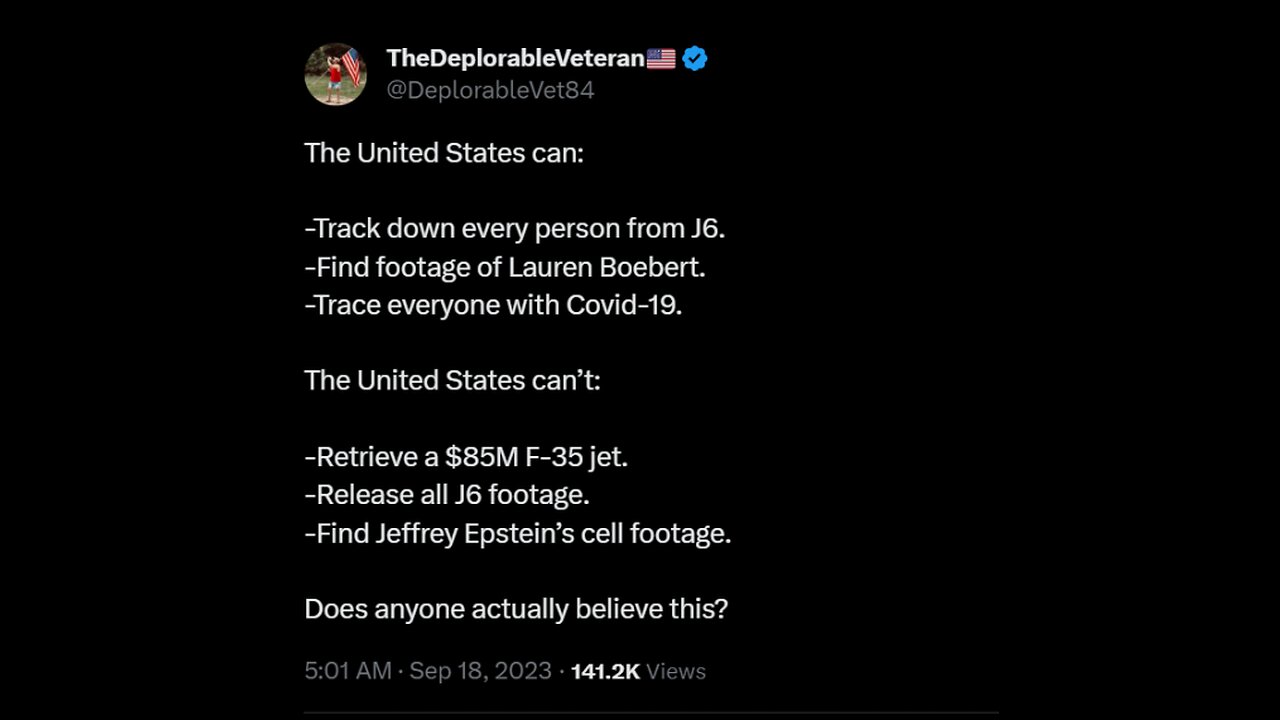Click the 141.2K view count

[605, 672]
